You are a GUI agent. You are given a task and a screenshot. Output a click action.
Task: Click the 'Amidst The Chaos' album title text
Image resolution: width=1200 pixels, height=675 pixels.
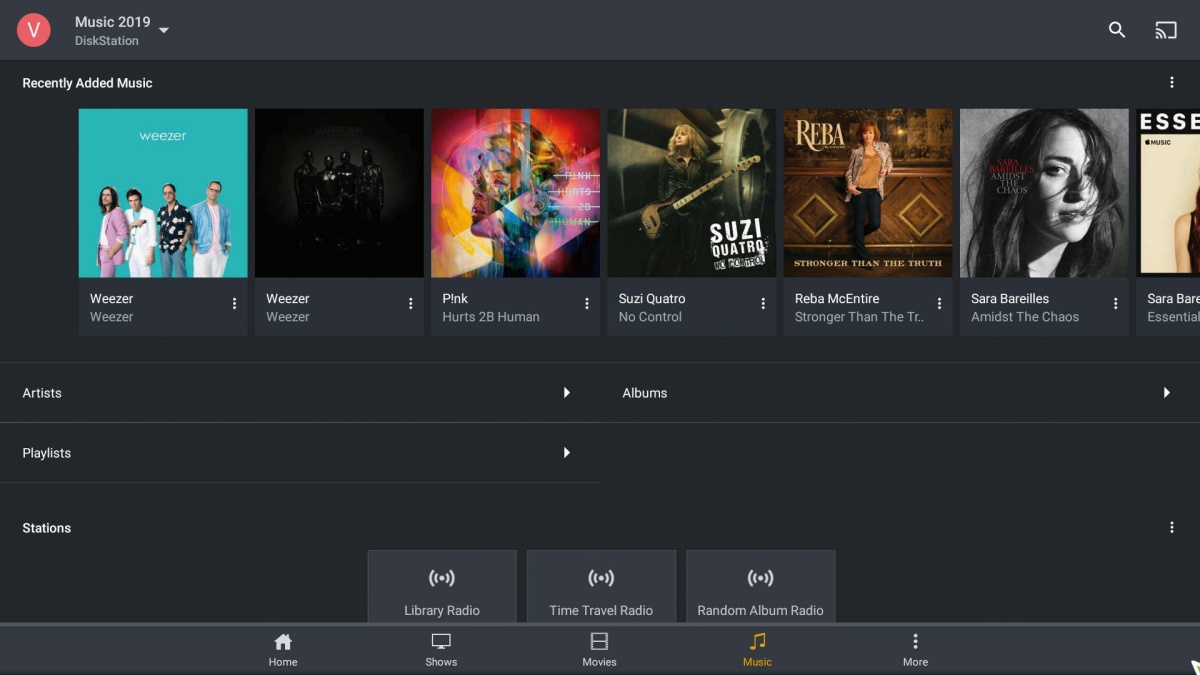(x=1025, y=317)
